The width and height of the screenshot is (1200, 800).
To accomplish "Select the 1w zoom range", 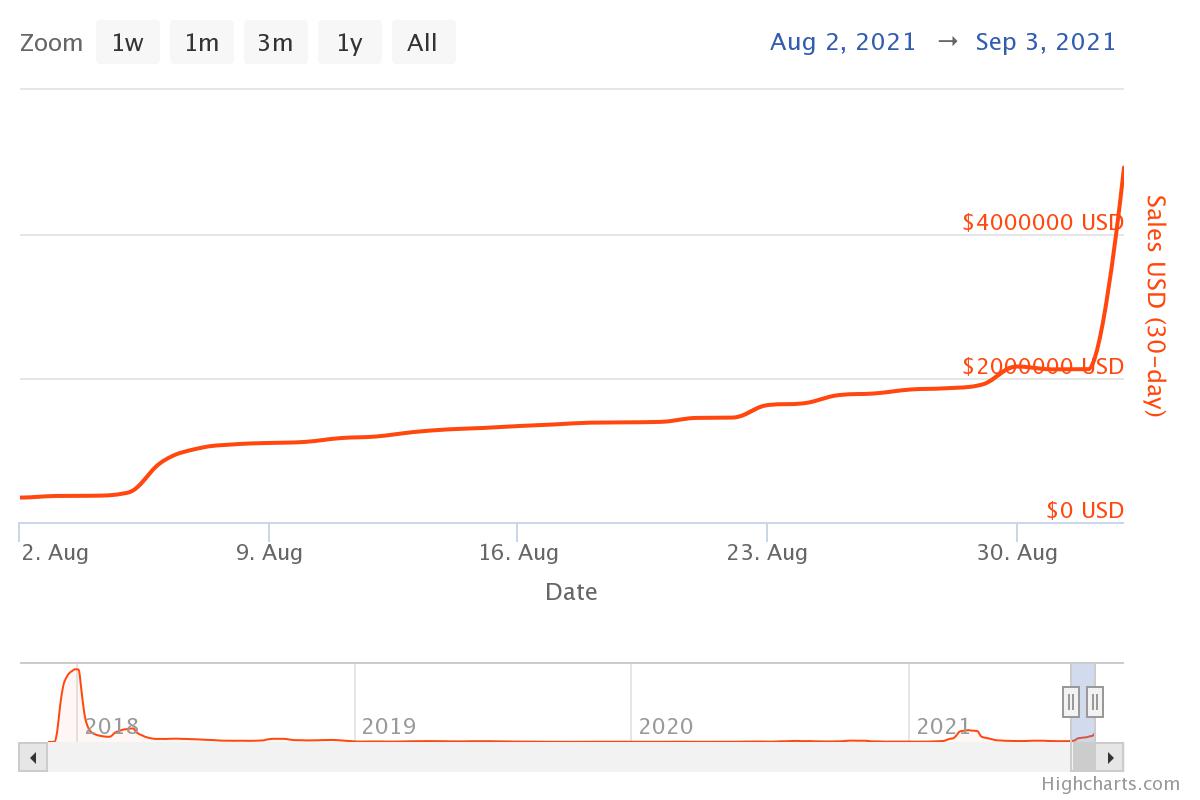I will coord(127,43).
